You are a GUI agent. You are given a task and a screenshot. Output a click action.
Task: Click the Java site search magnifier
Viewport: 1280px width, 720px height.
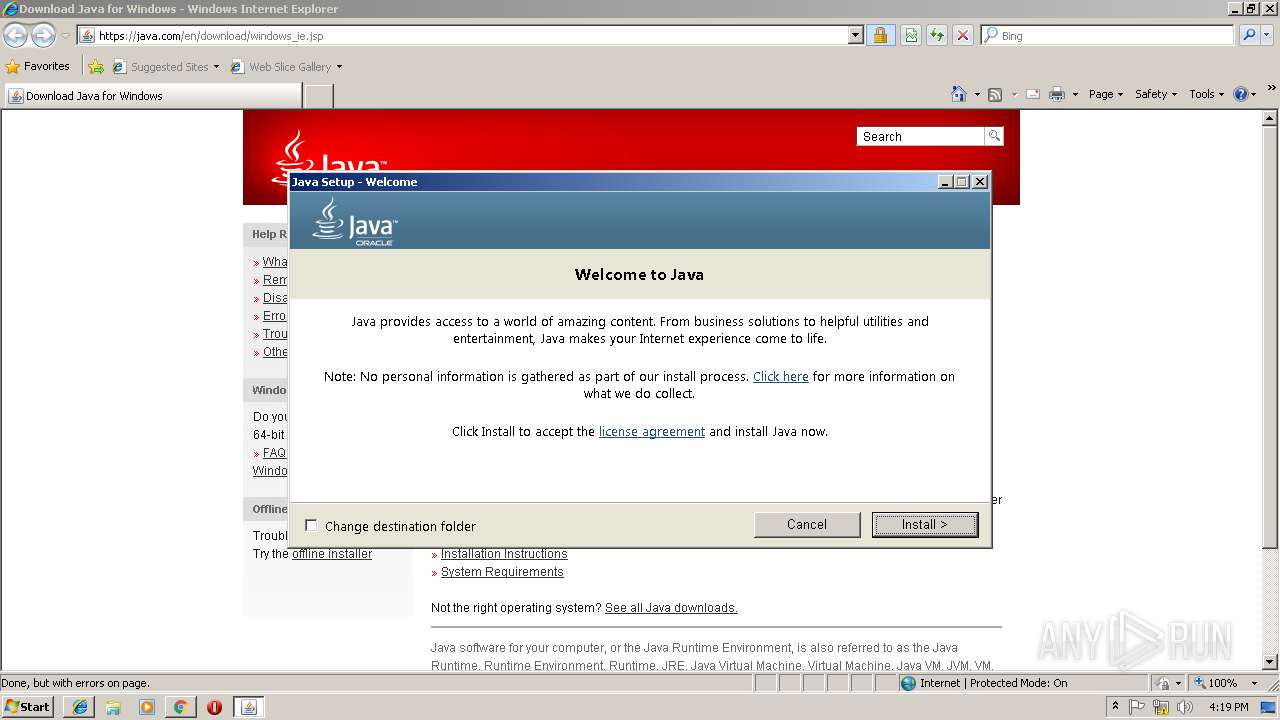994,136
